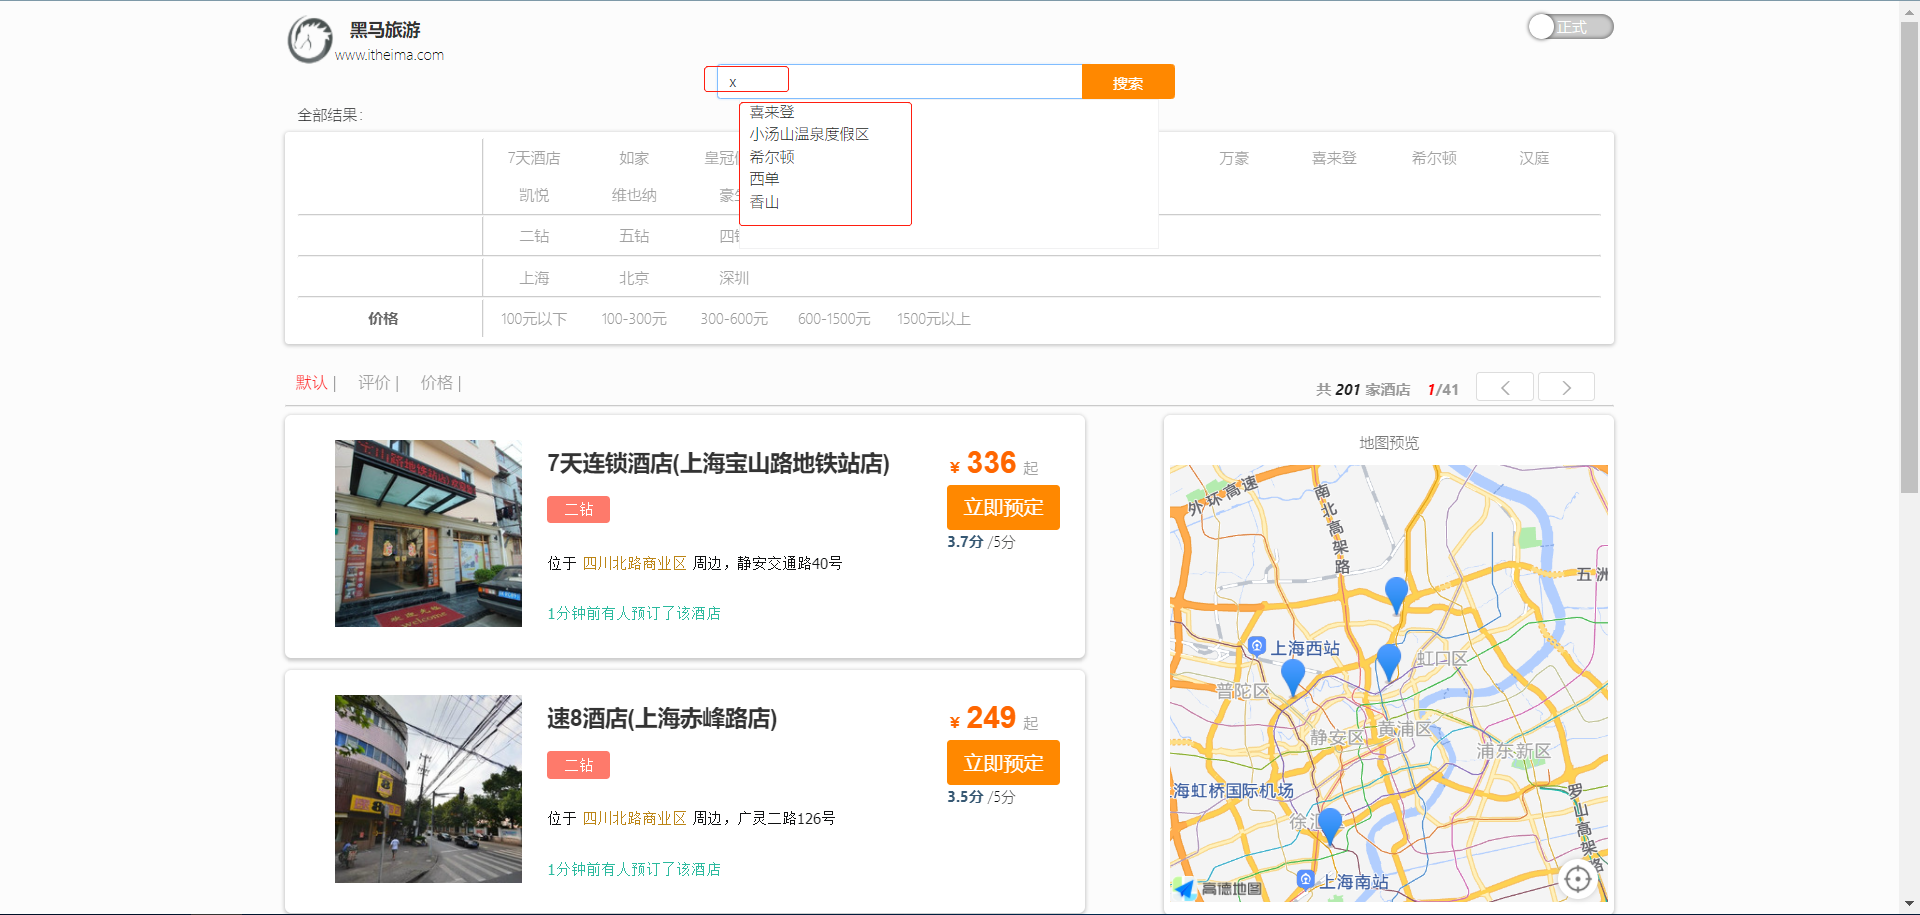Screen dimensions: 1920x915
Task: Select 喜来登 from the suggestion list
Action: coord(772,112)
